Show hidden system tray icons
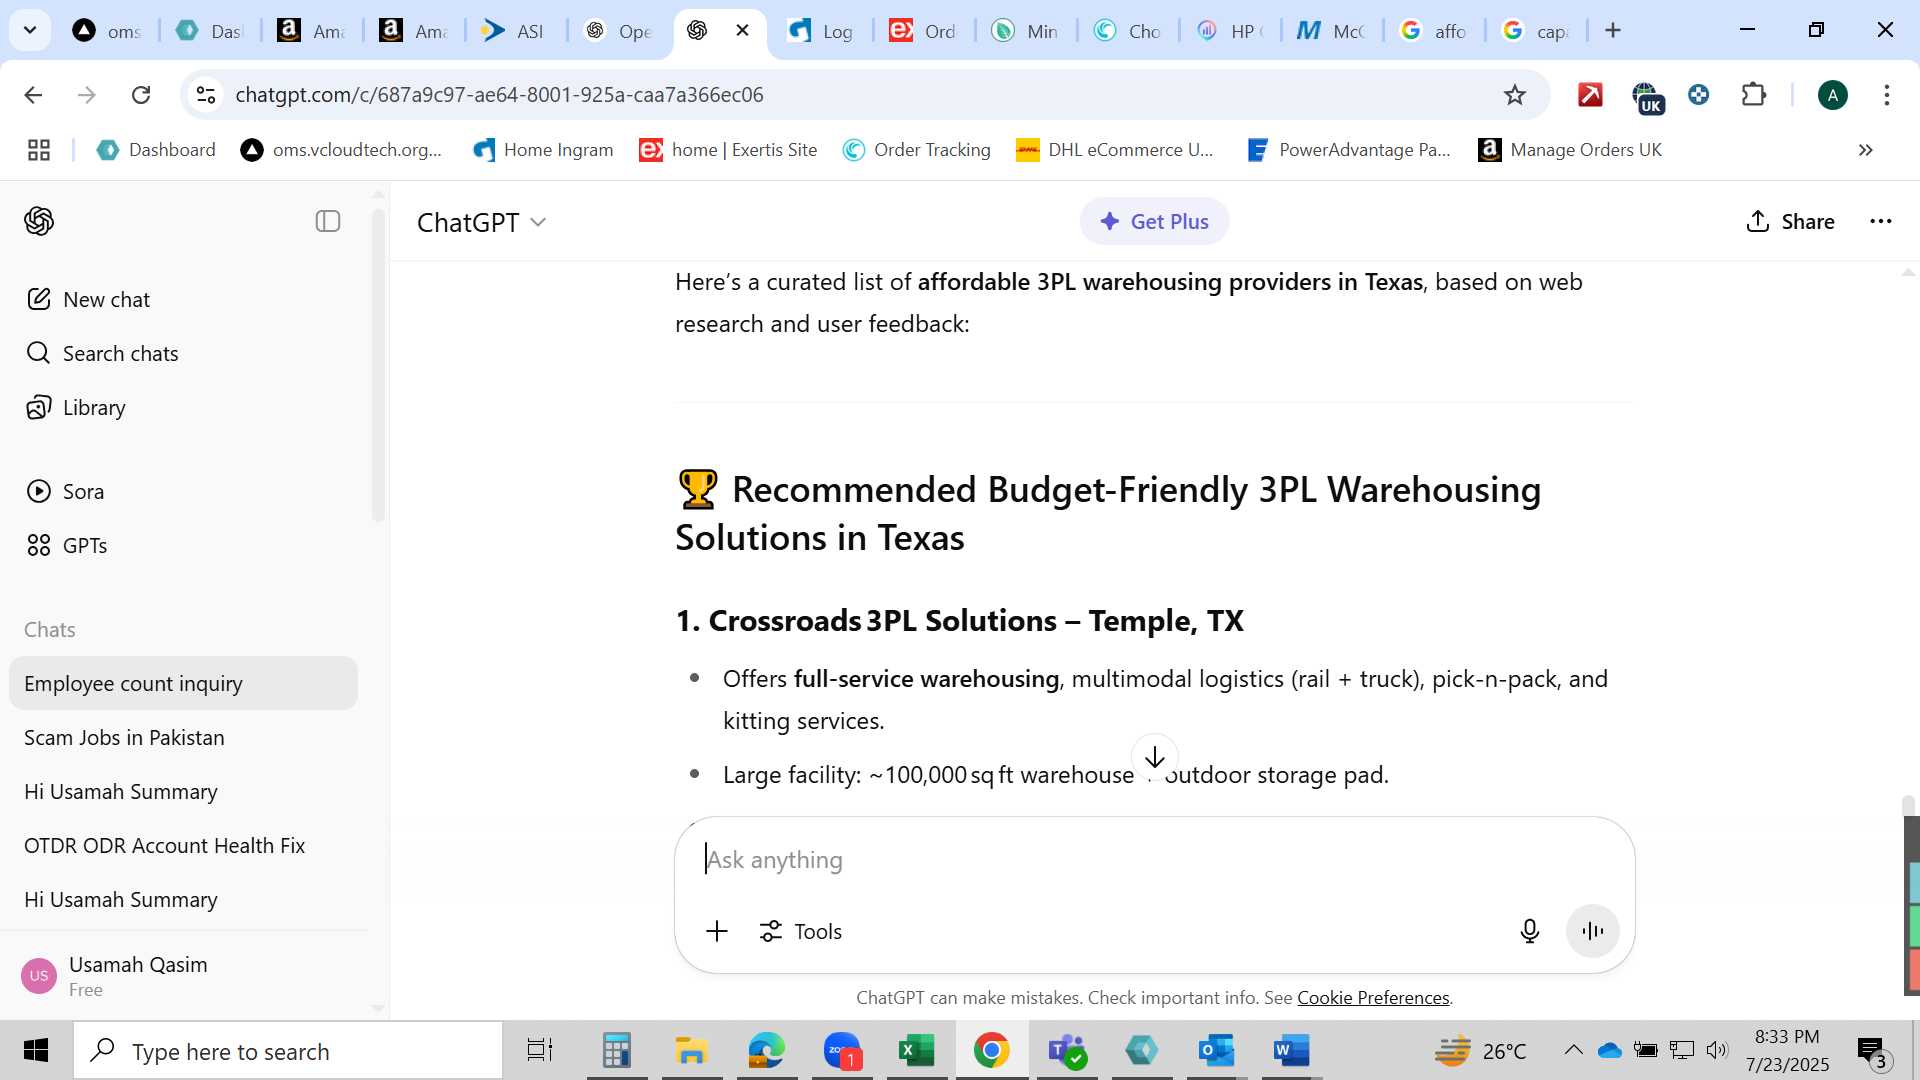 click(x=1573, y=1050)
